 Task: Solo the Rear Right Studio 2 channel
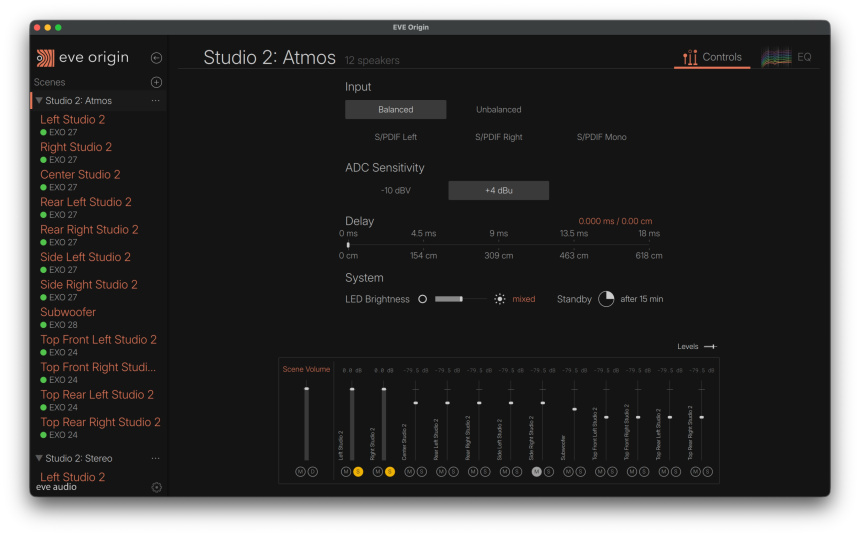(x=485, y=472)
